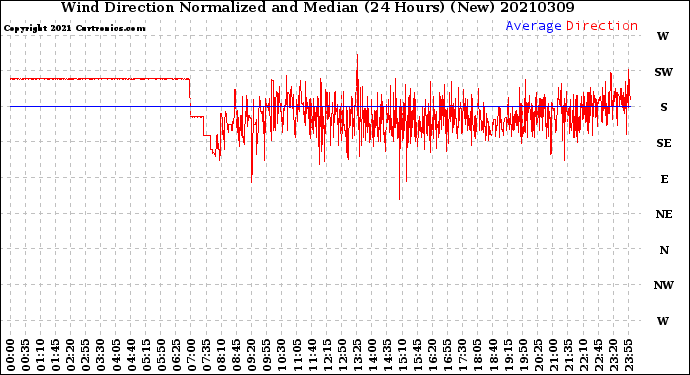Click the 'NE' y-axis label
The width and height of the screenshot is (690, 375).
tap(664, 214)
